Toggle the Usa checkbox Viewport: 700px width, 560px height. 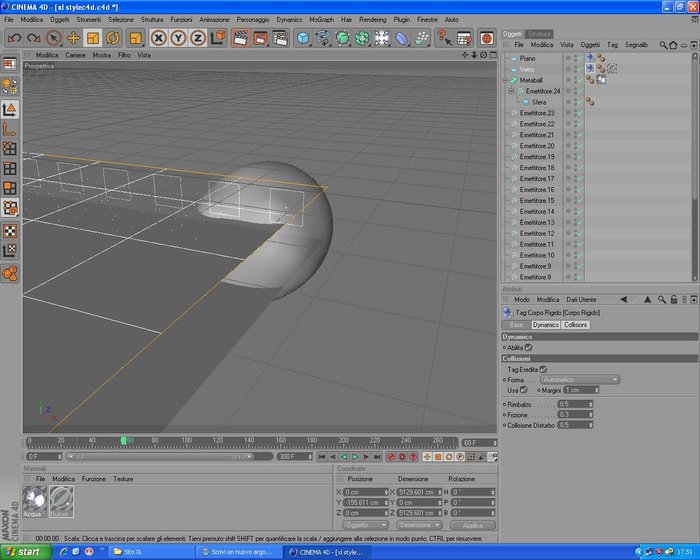click(523, 390)
